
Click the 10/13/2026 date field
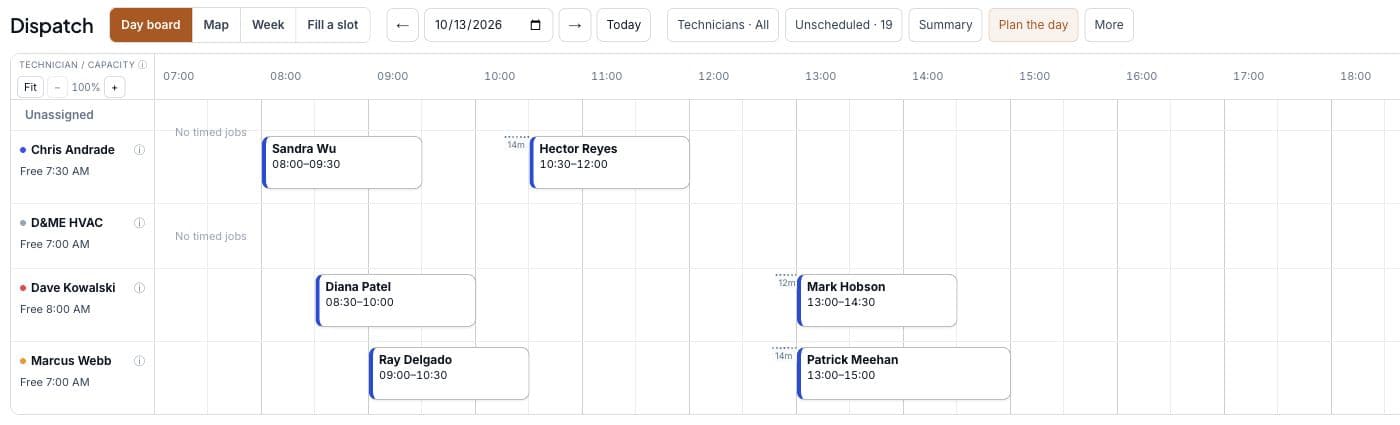point(489,25)
